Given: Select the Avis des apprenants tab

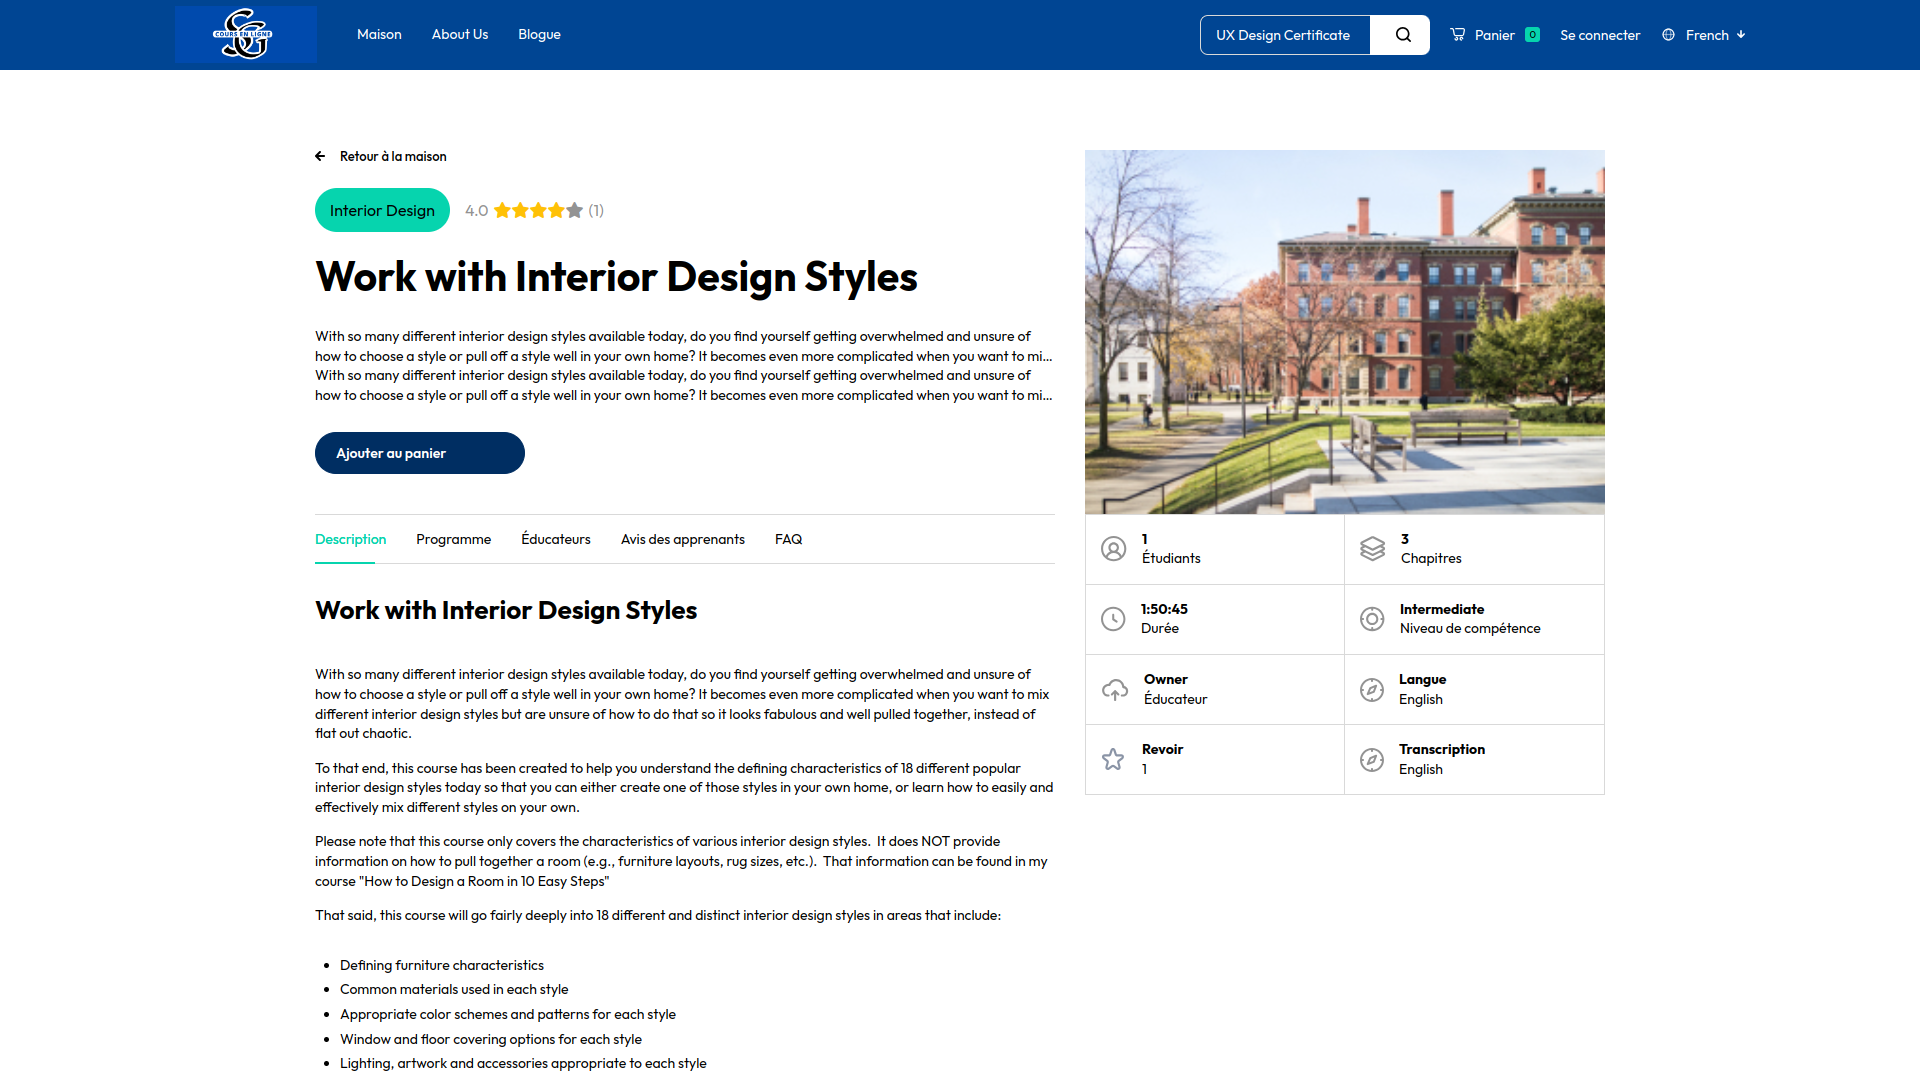Looking at the screenshot, I should coord(682,539).
